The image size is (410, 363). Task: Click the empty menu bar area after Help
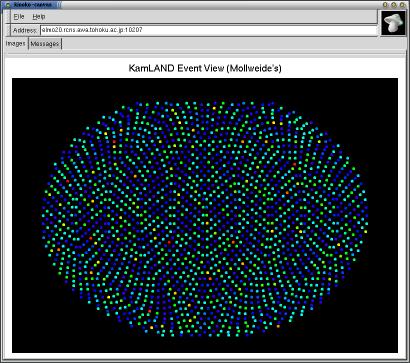[x=210, y=17]
